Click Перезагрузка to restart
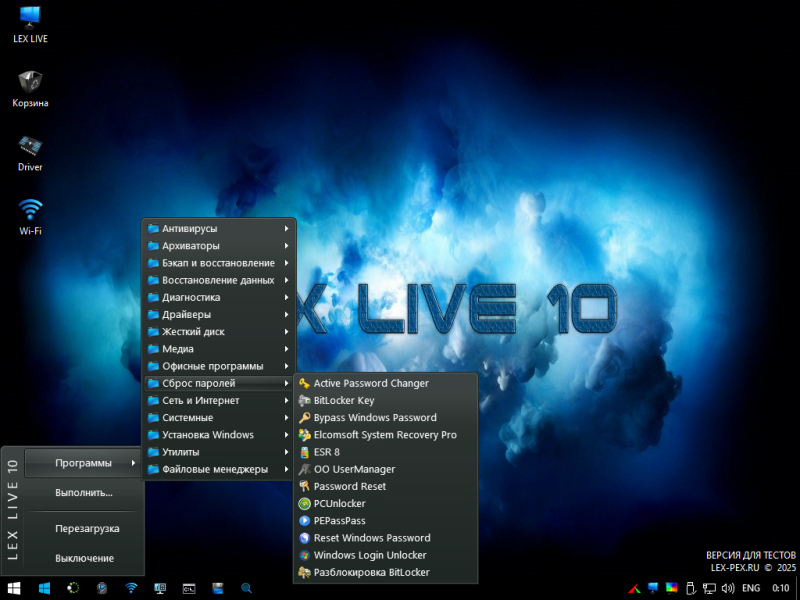This screenshot has height=600, width=800. (x=87, y=528)
